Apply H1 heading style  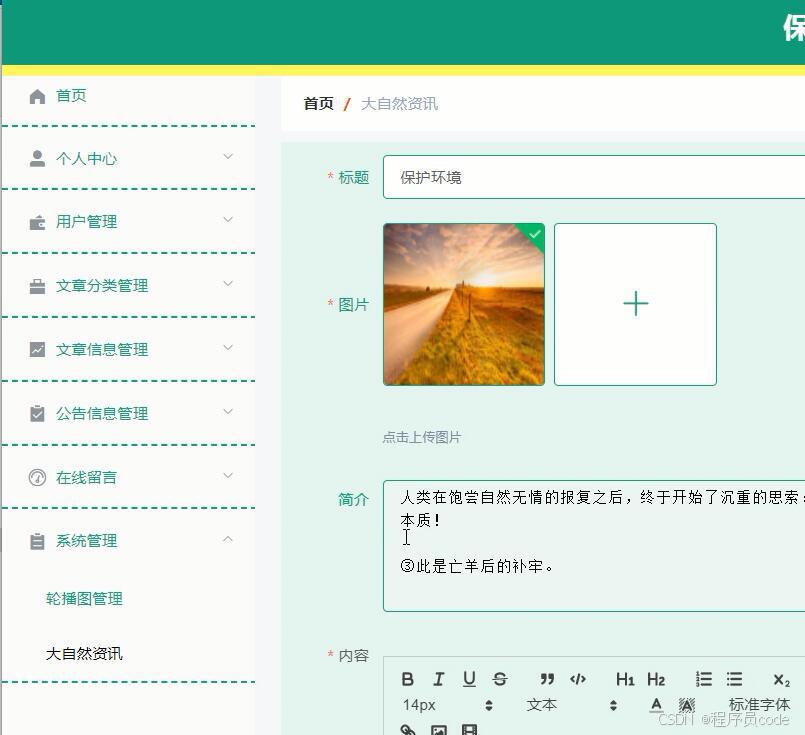[624, 679]
